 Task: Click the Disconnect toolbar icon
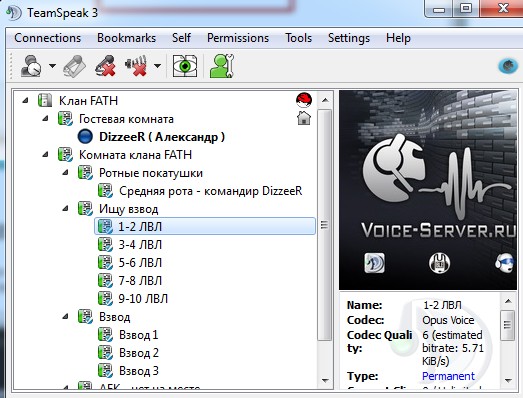(75, 66)
